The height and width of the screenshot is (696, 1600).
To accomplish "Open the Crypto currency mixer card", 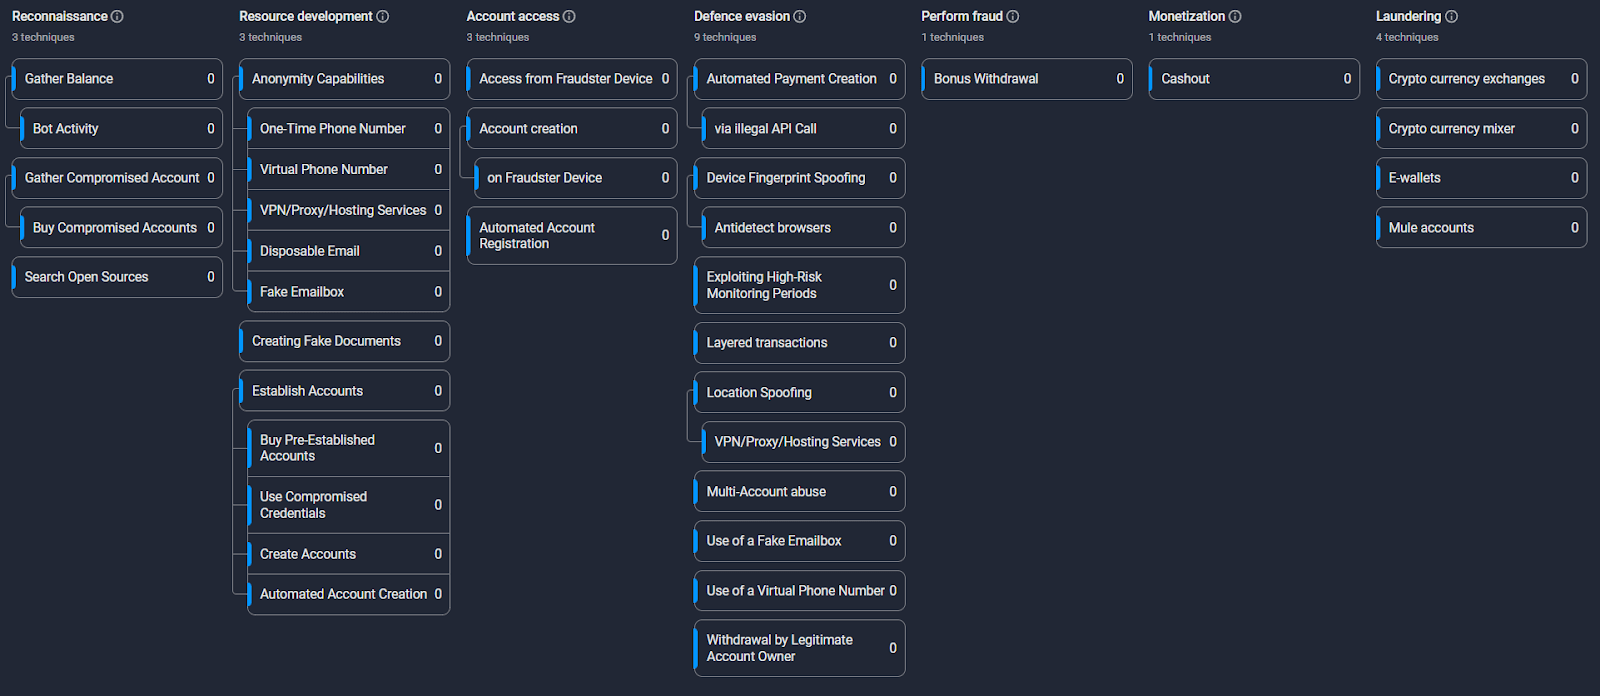I will click(1481, 129).
